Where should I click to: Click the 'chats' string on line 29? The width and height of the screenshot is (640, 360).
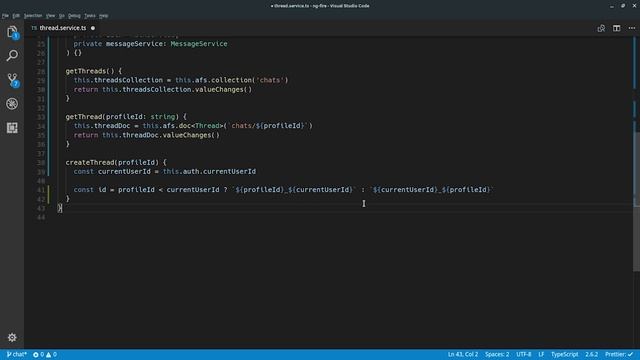(x=270, y=80)
